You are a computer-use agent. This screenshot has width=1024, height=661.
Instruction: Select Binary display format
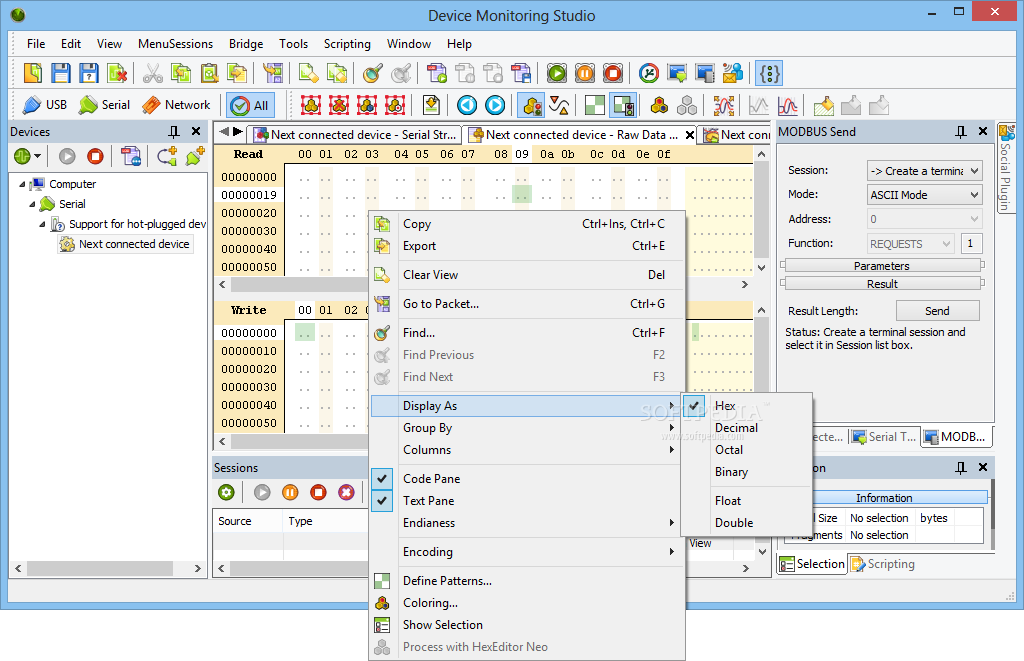point(746,472)
